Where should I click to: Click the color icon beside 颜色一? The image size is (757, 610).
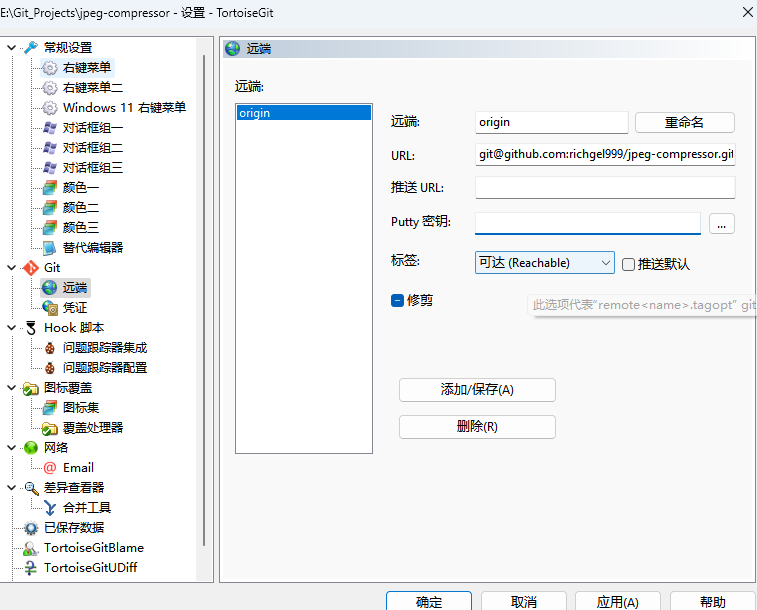[x=50, y=187]
